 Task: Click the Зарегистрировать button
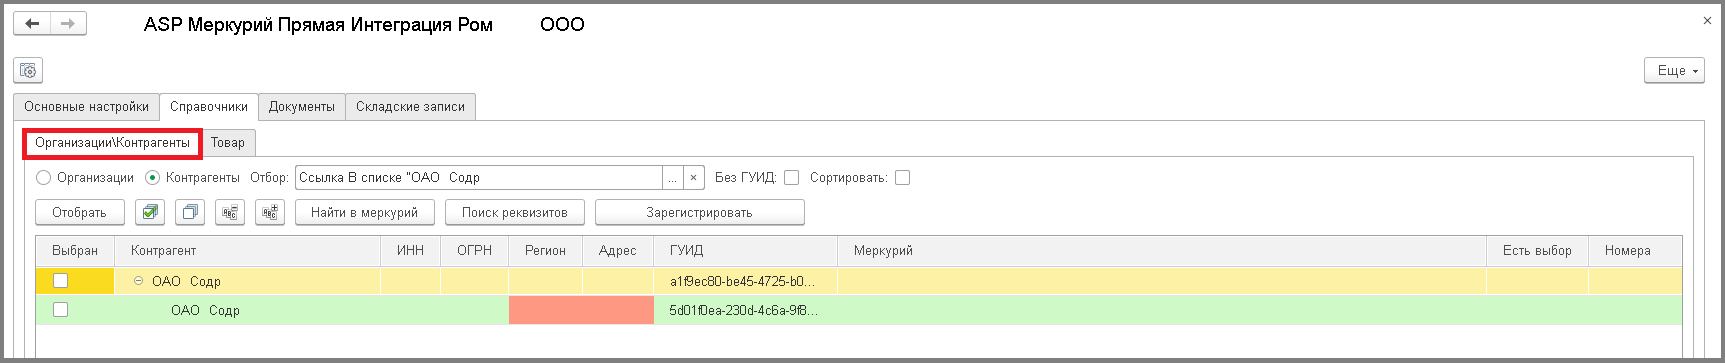pos(700,212)
